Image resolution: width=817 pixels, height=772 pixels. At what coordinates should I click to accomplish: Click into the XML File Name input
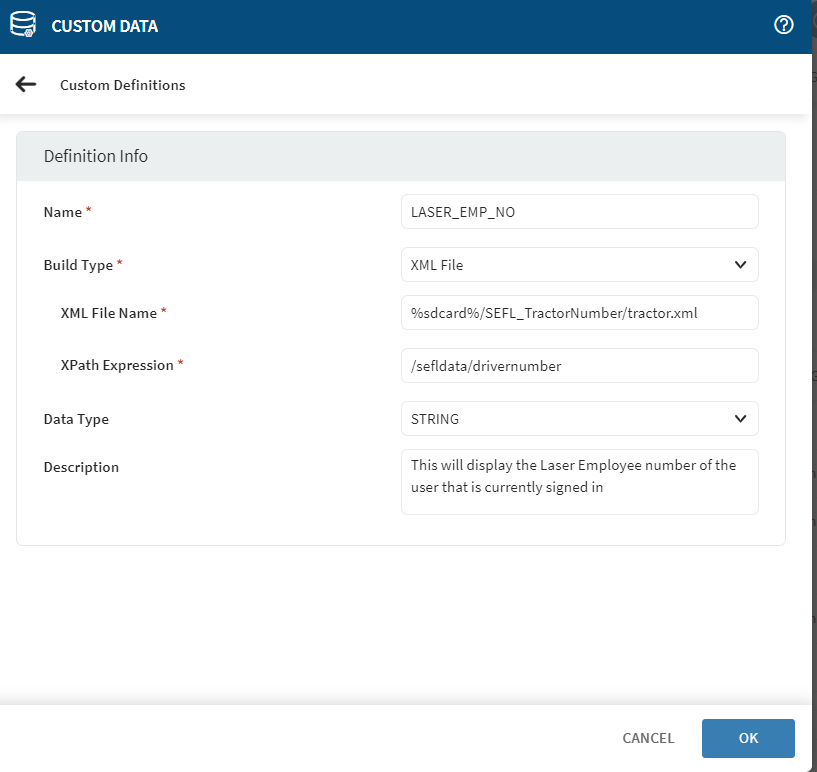[579, 313]
